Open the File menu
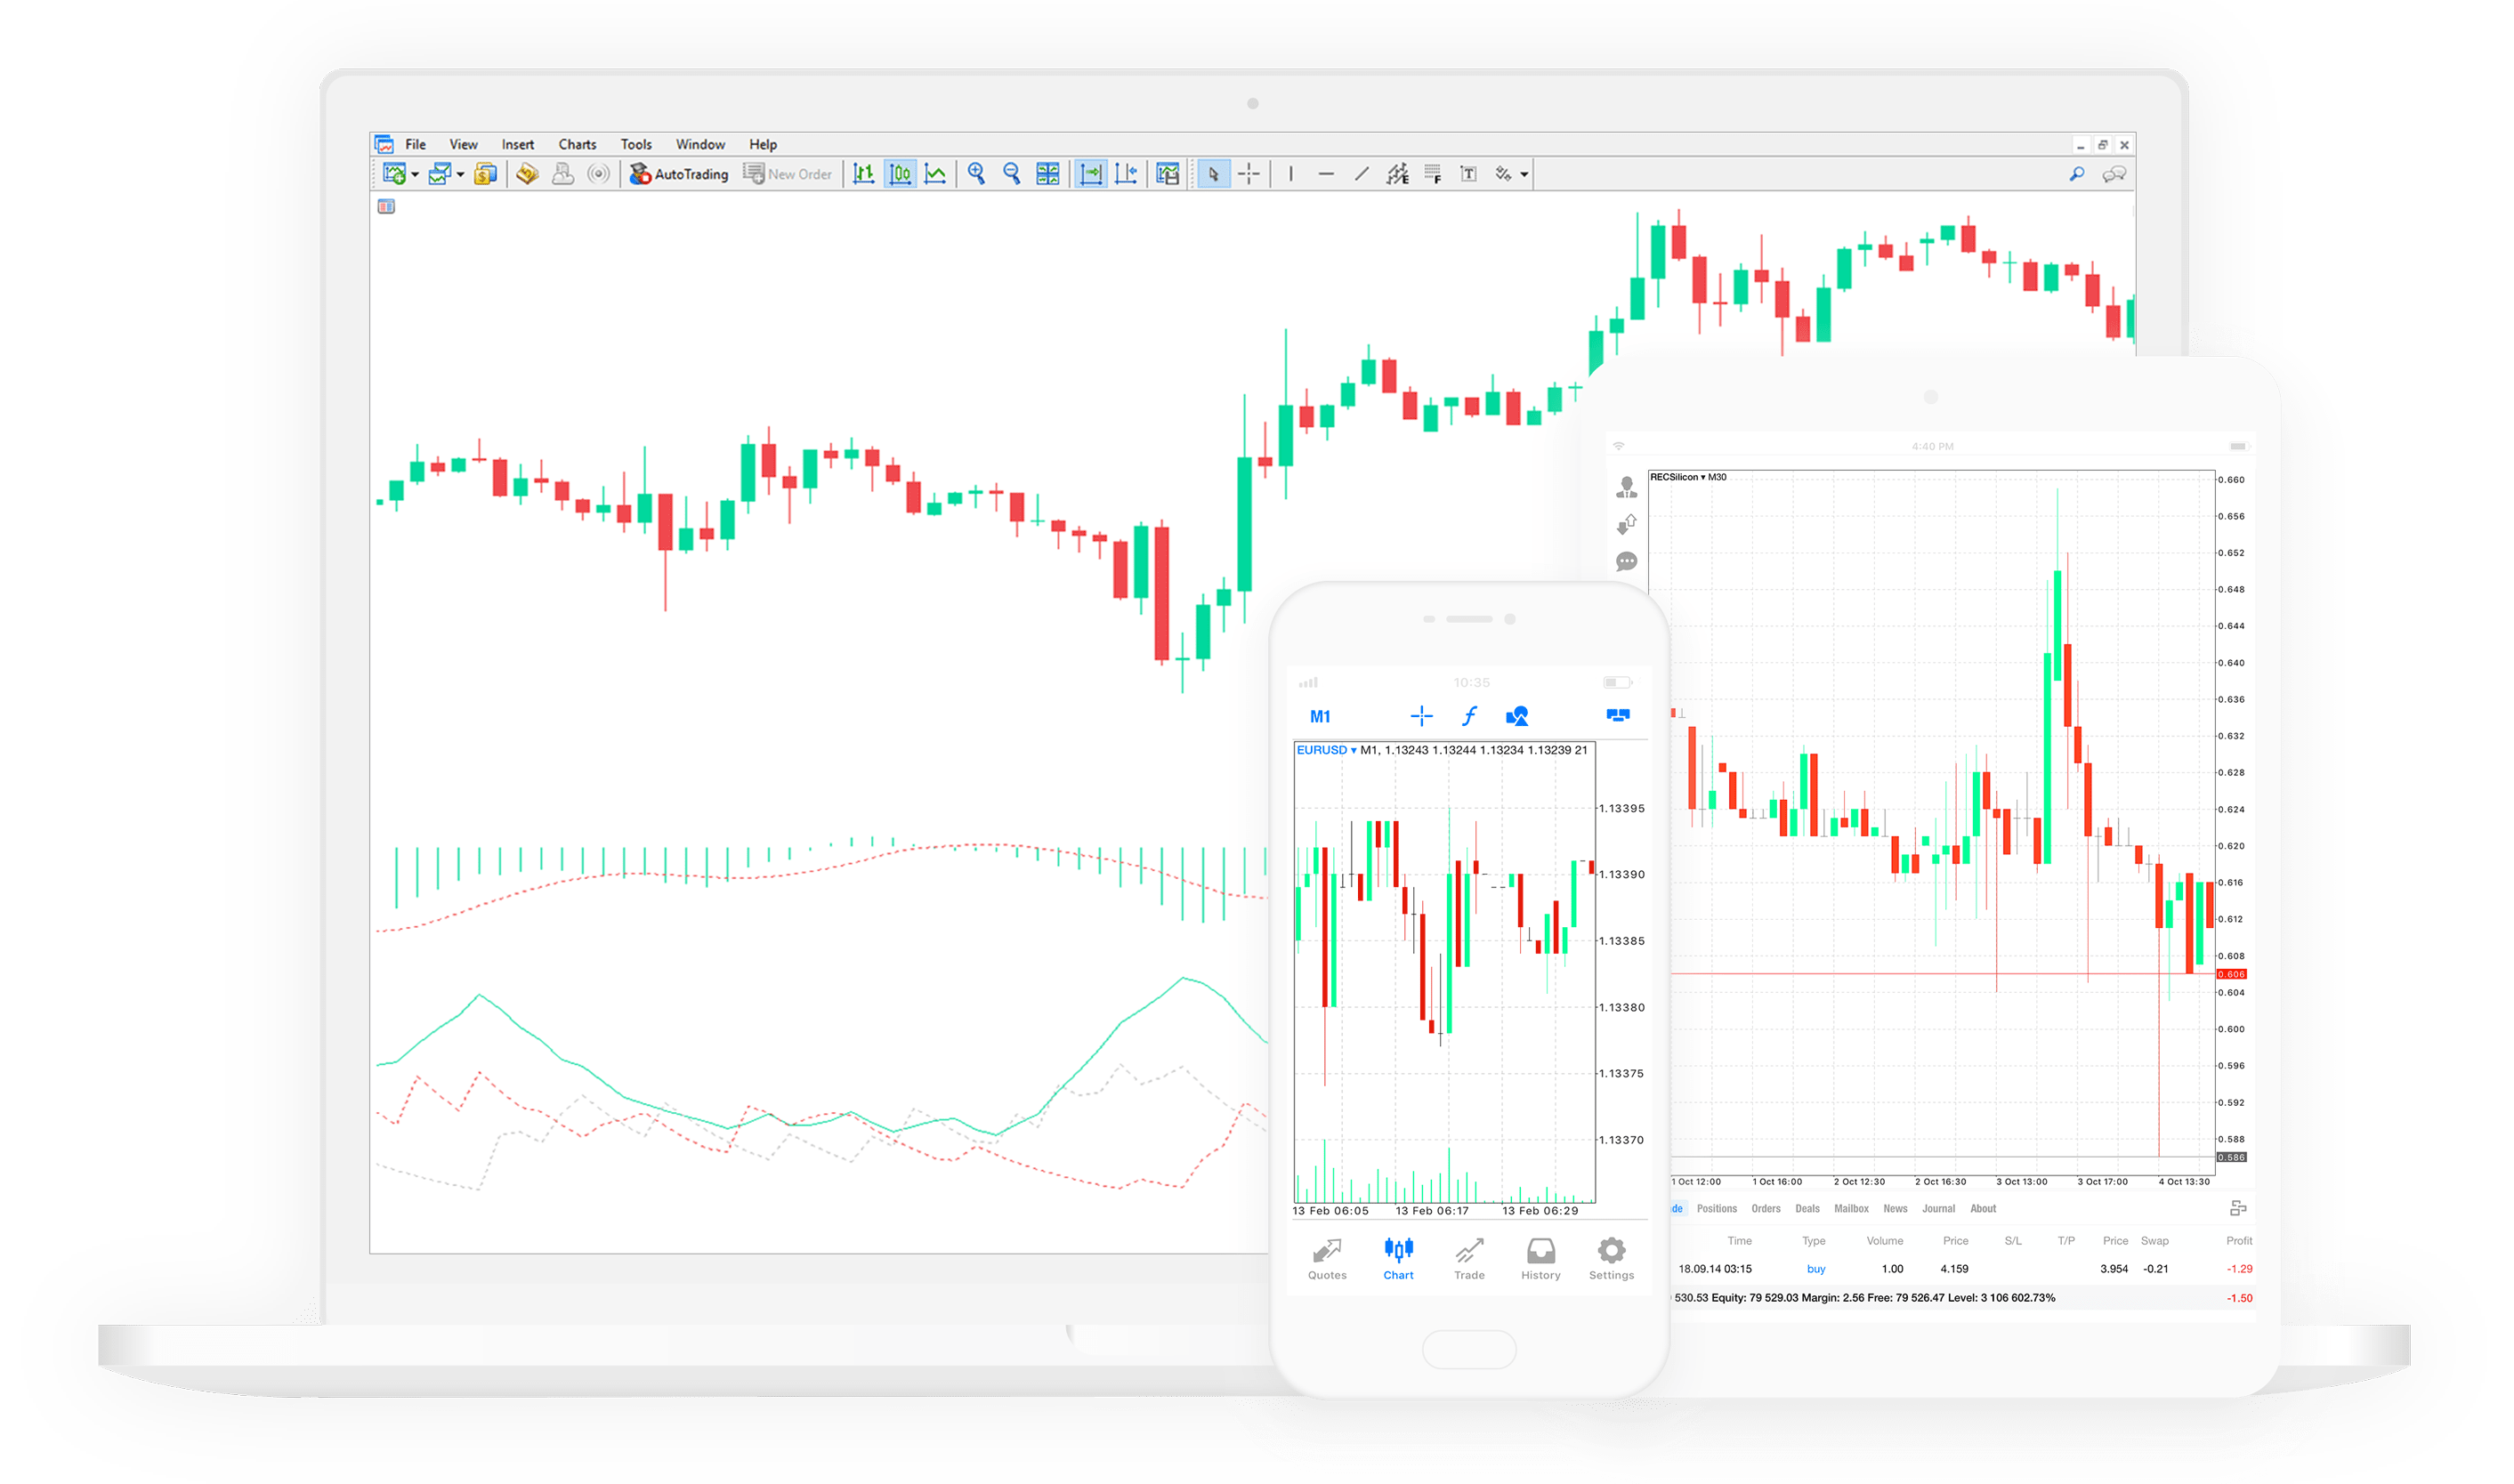 pyautogui.click(x=416, y=145)
